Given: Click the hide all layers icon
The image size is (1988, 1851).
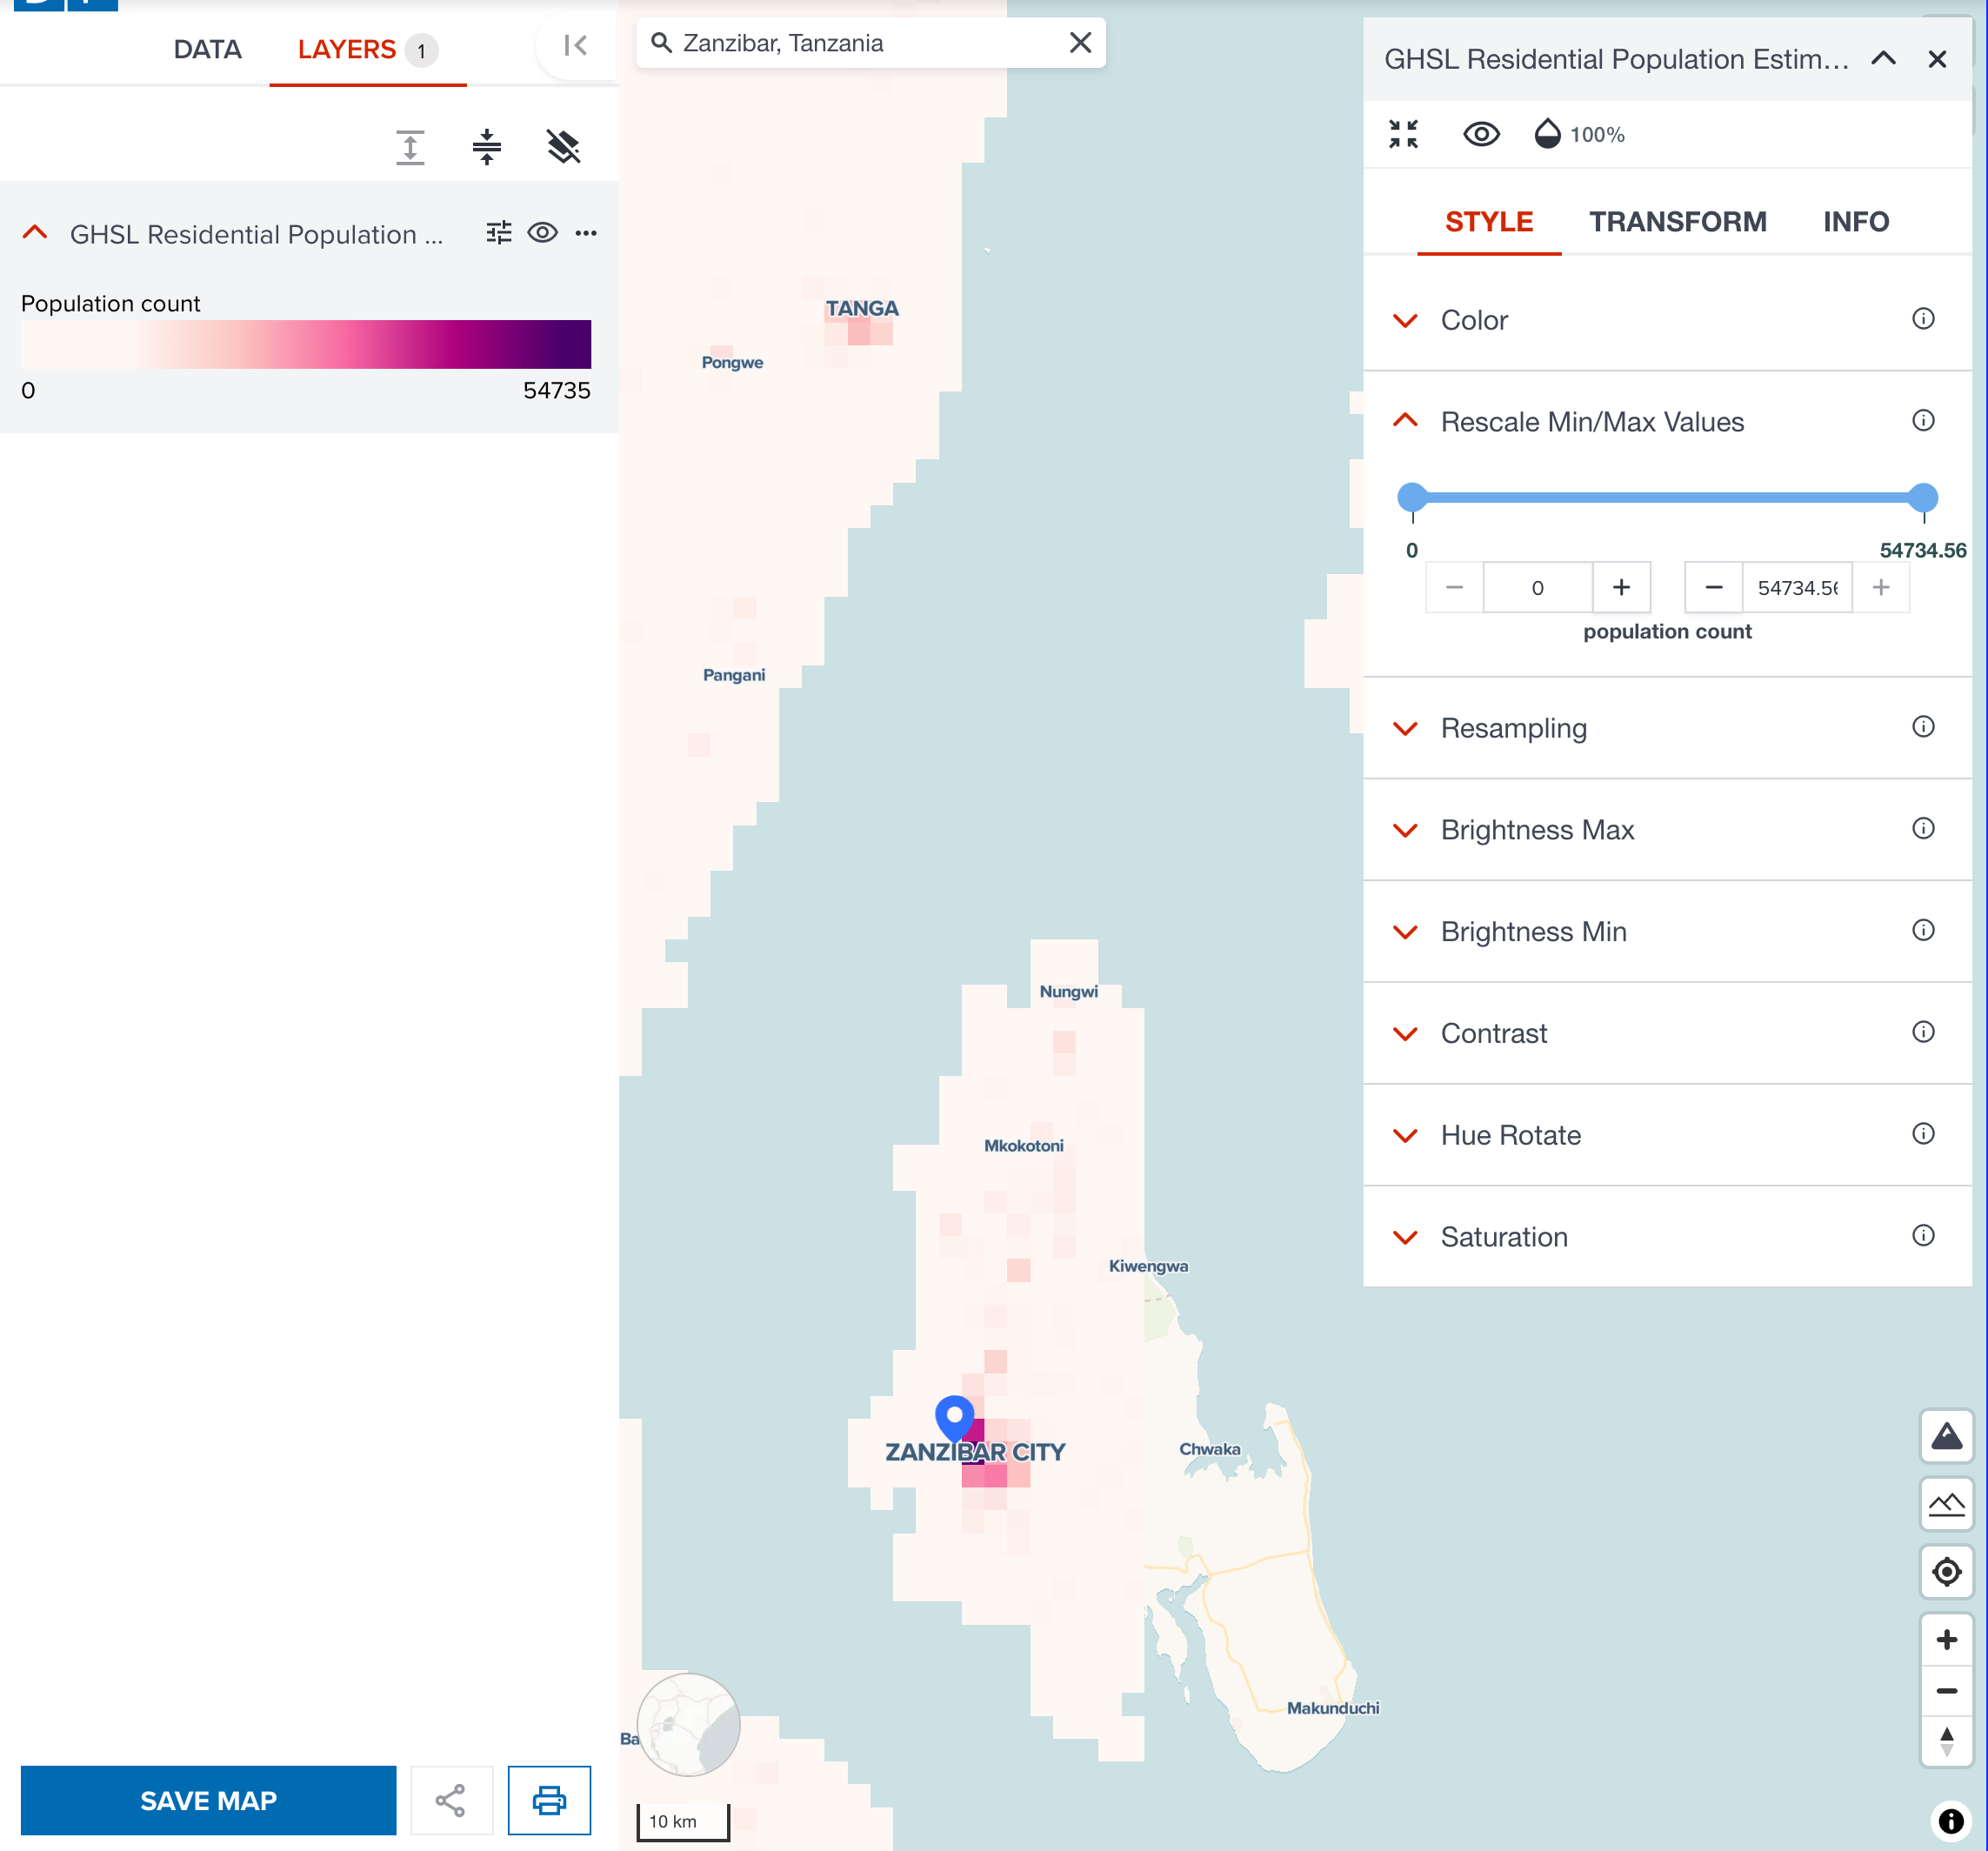Looking at the screenshot, I should (563, 147).
